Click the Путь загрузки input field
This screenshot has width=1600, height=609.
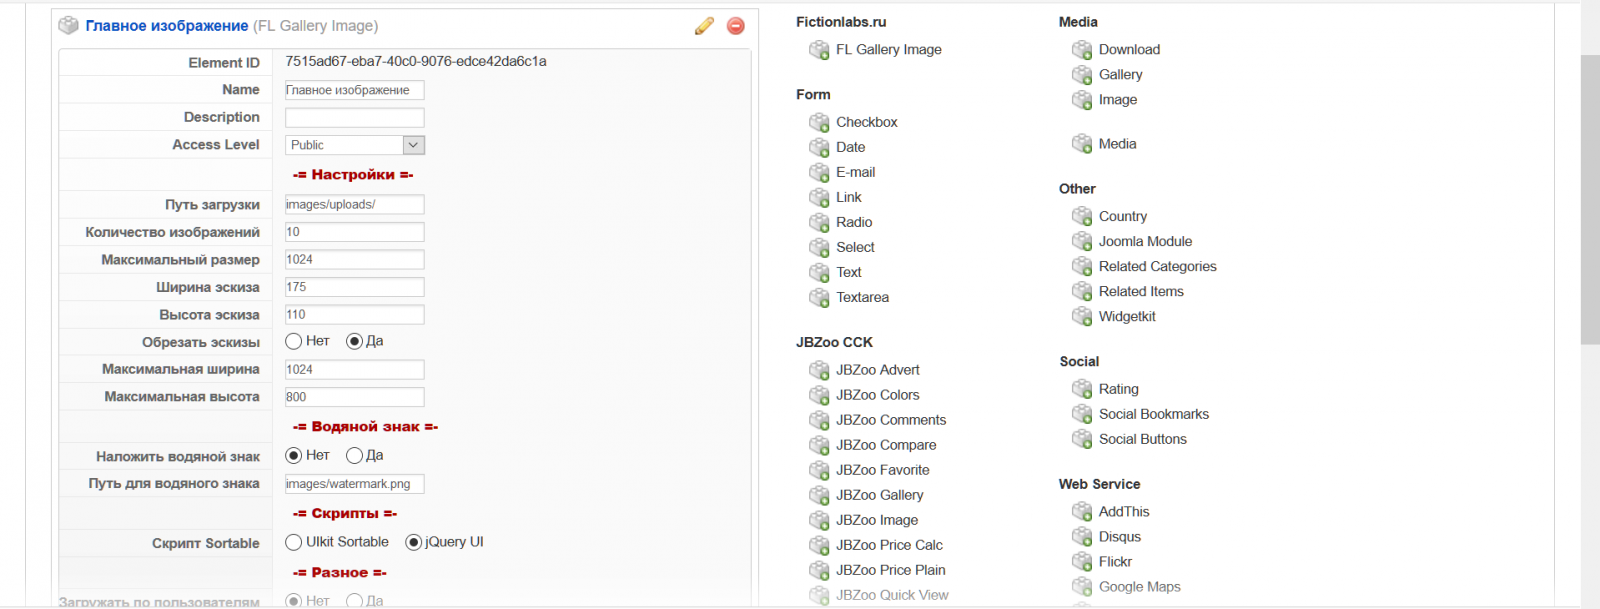pyautogui.click(x=355, y=204)
